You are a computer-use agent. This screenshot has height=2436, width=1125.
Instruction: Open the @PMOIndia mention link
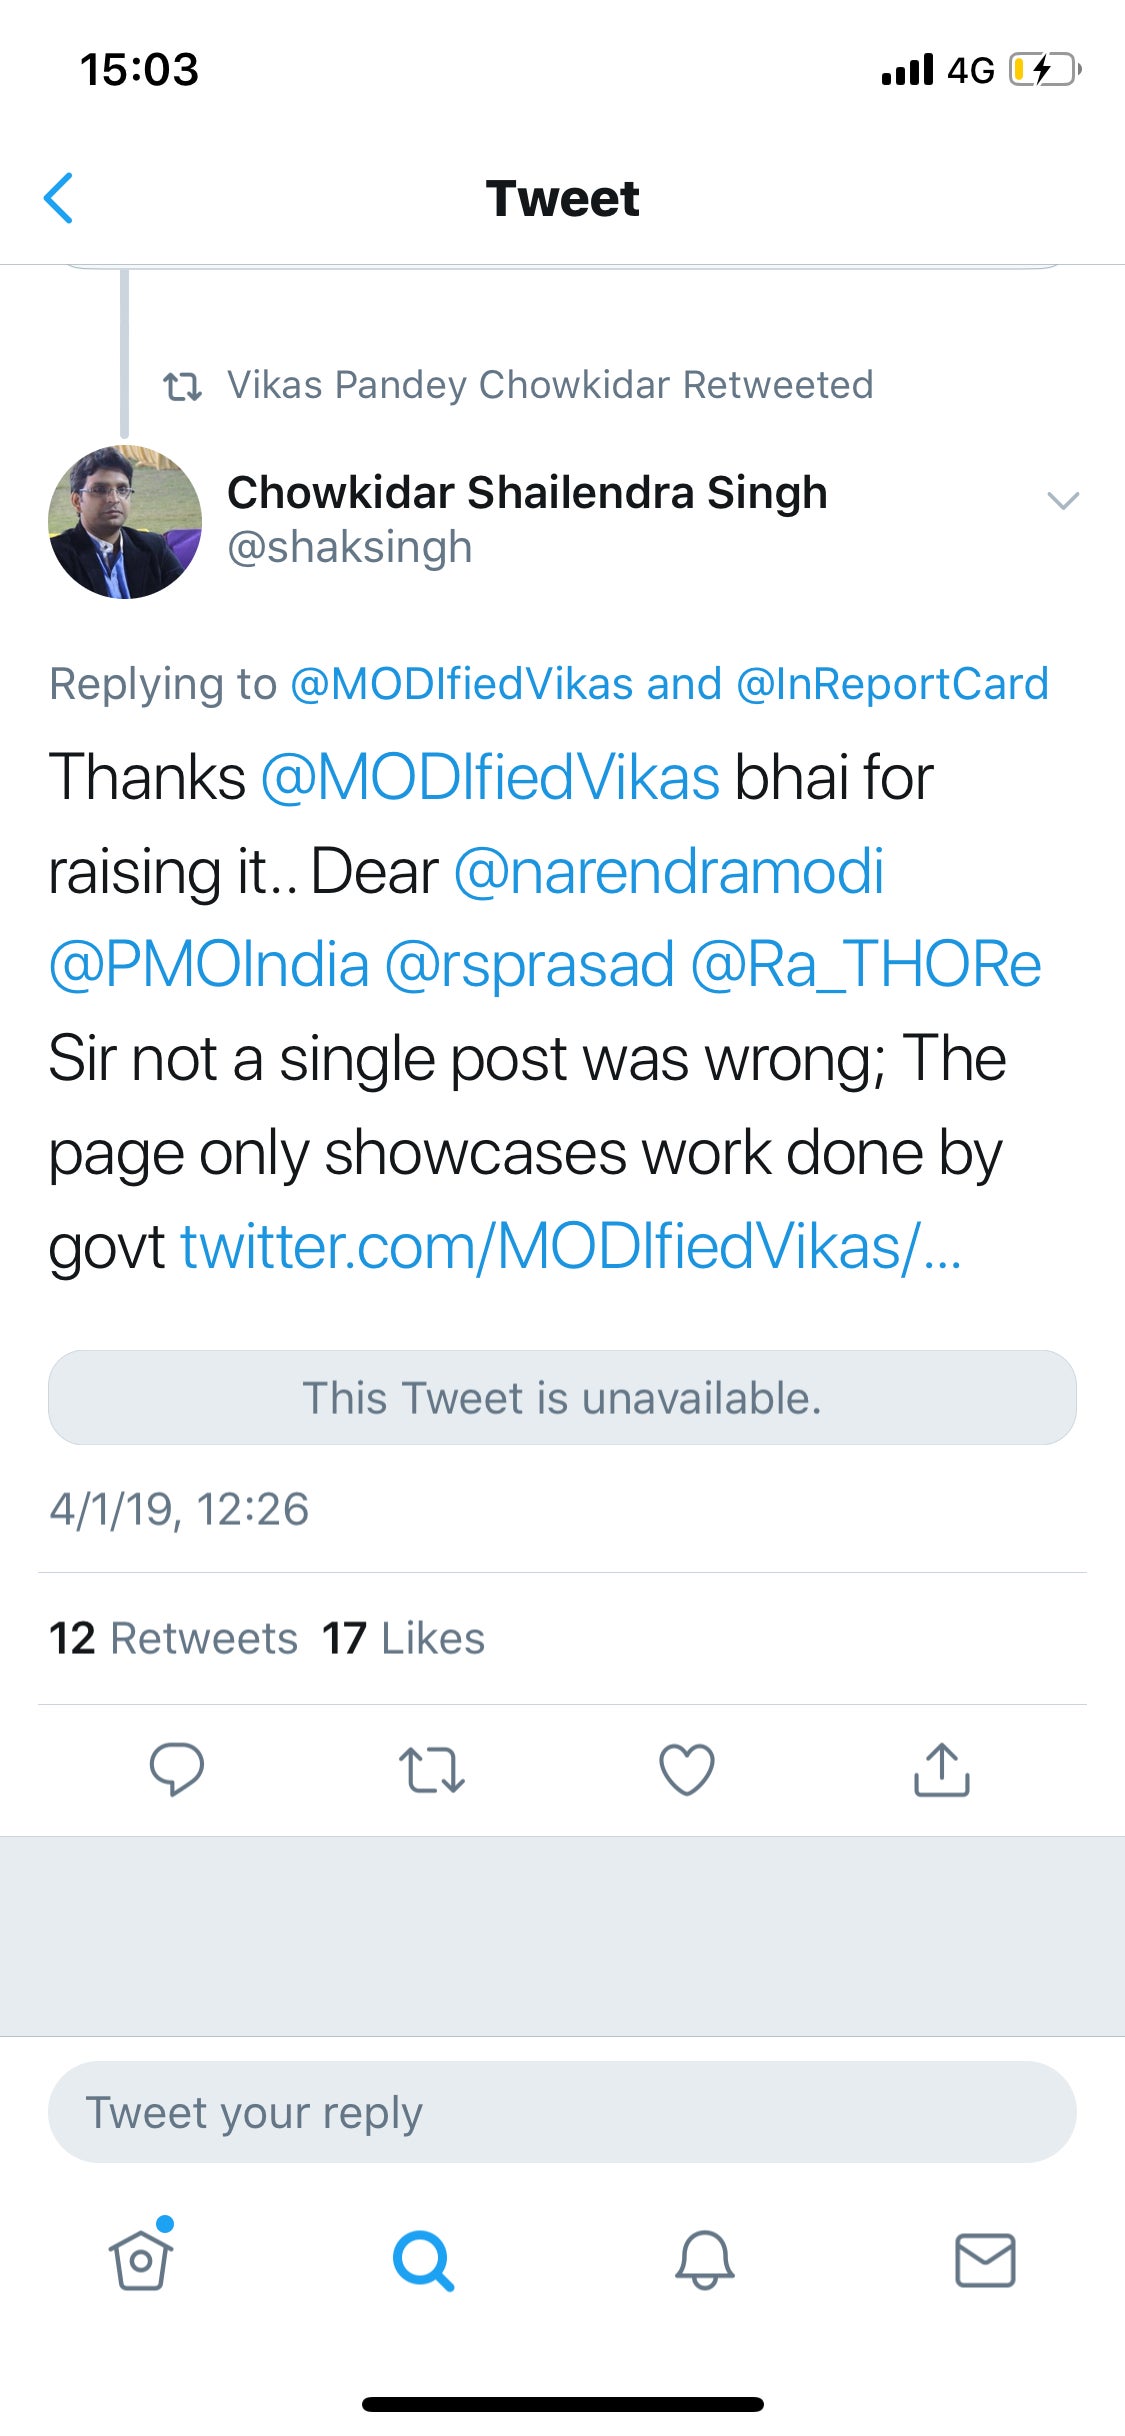click(209, 965)
